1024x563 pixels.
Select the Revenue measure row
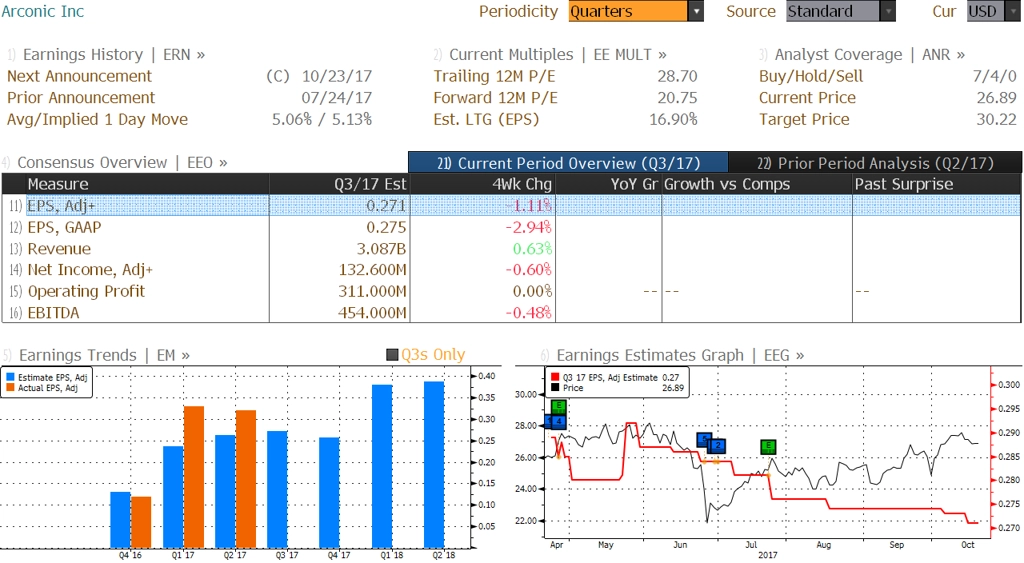(x=511, y=249)
